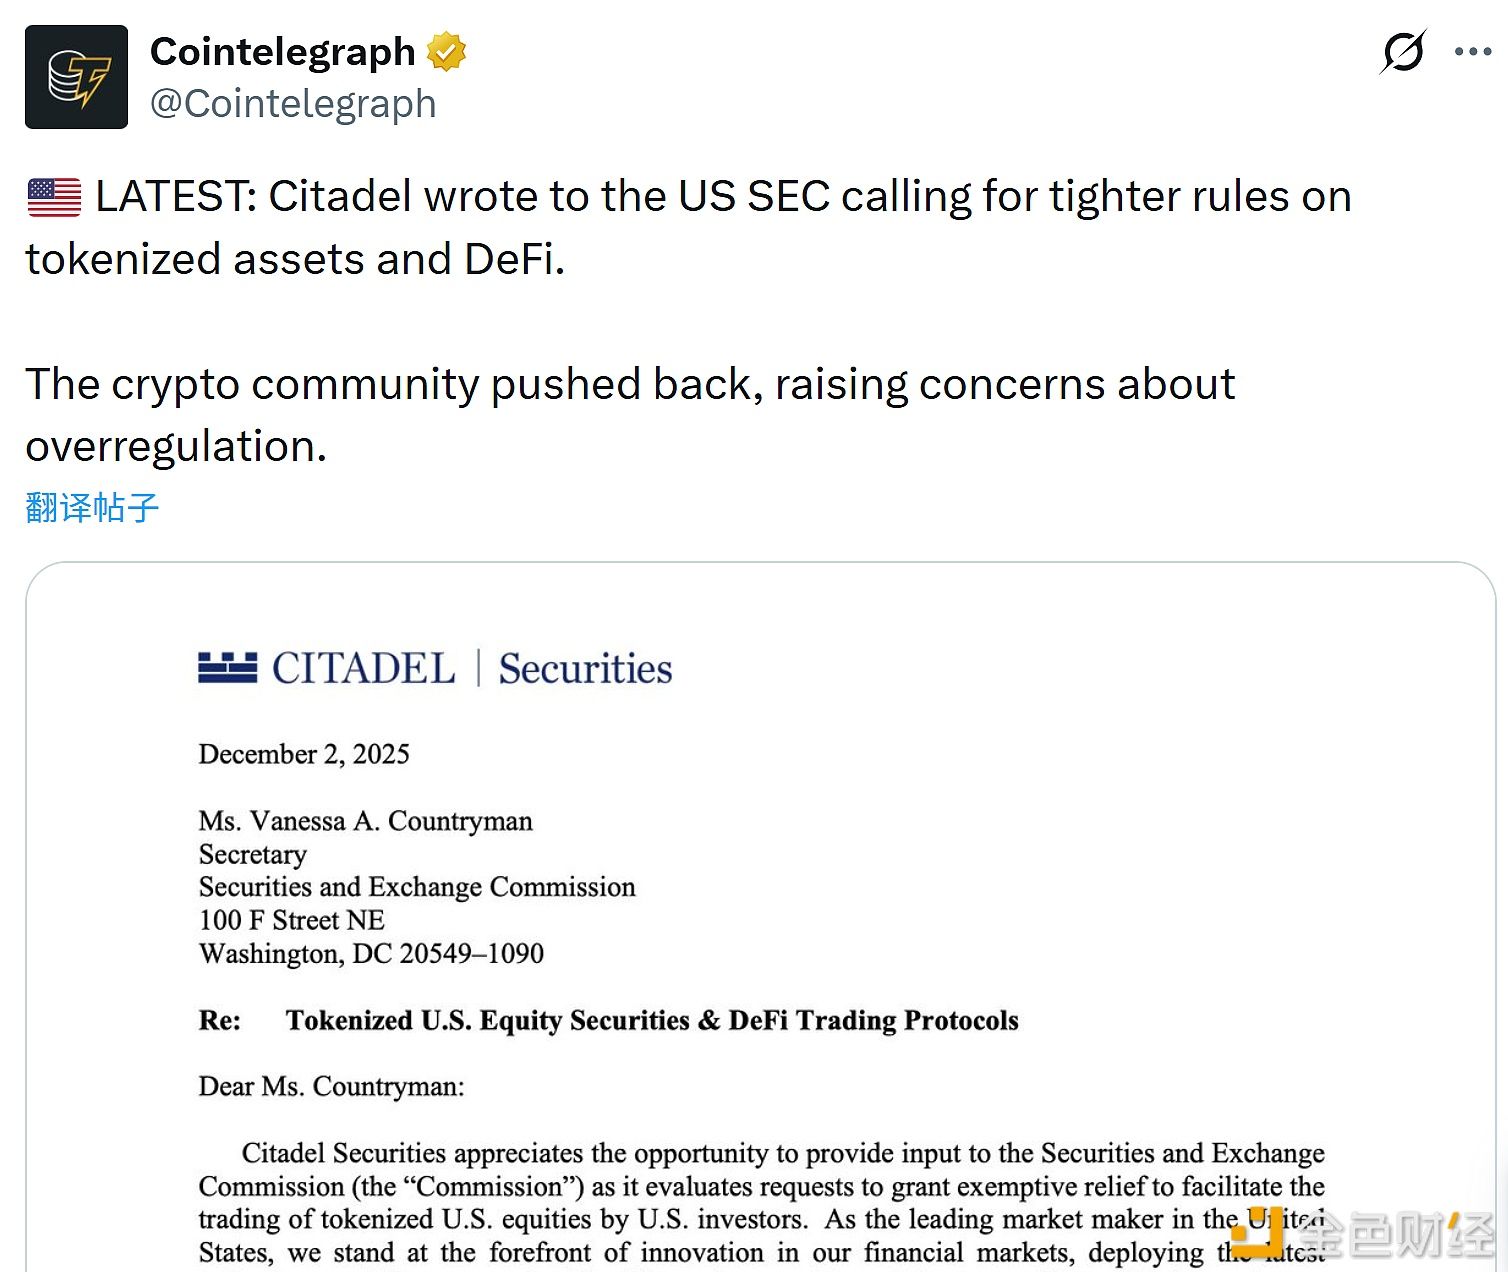Click the gold checkmark inside the verification badge

(446, 51)
